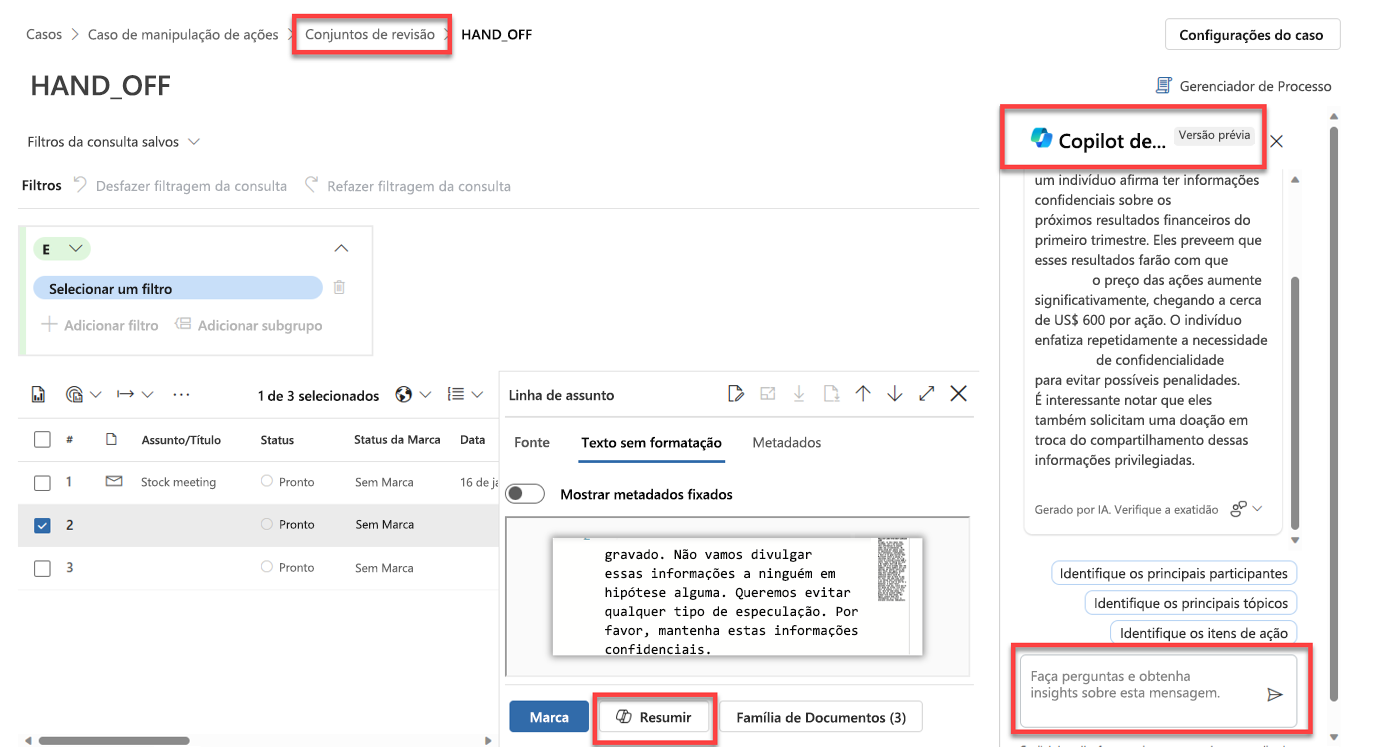
Task: Expand the document viewer to full size
Action: click(927, 394)
